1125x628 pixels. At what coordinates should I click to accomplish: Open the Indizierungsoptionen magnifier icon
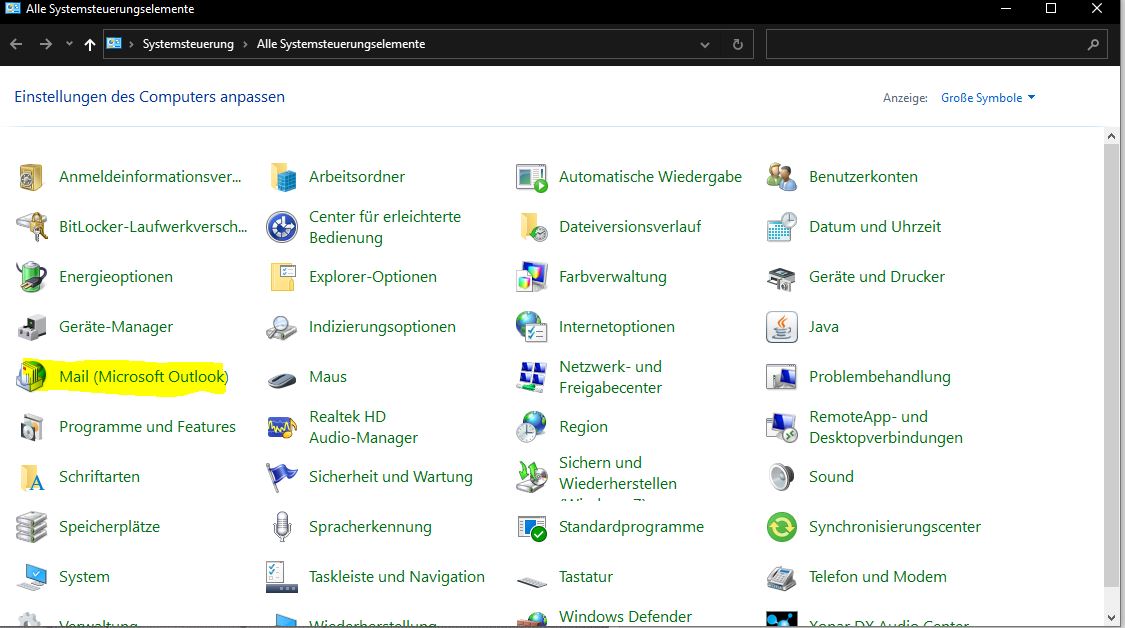tap(281, 327)
